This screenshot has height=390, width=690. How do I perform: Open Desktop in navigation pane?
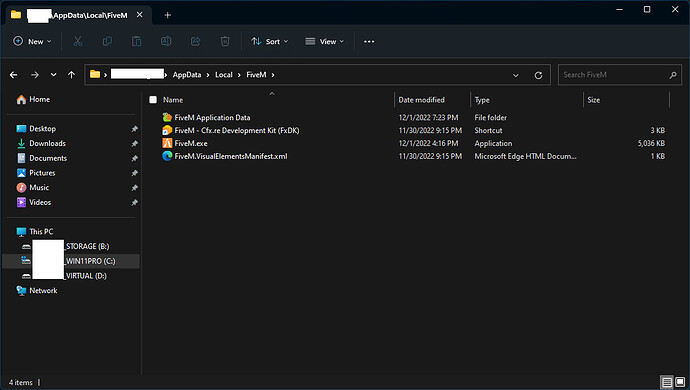coord(42,129)
